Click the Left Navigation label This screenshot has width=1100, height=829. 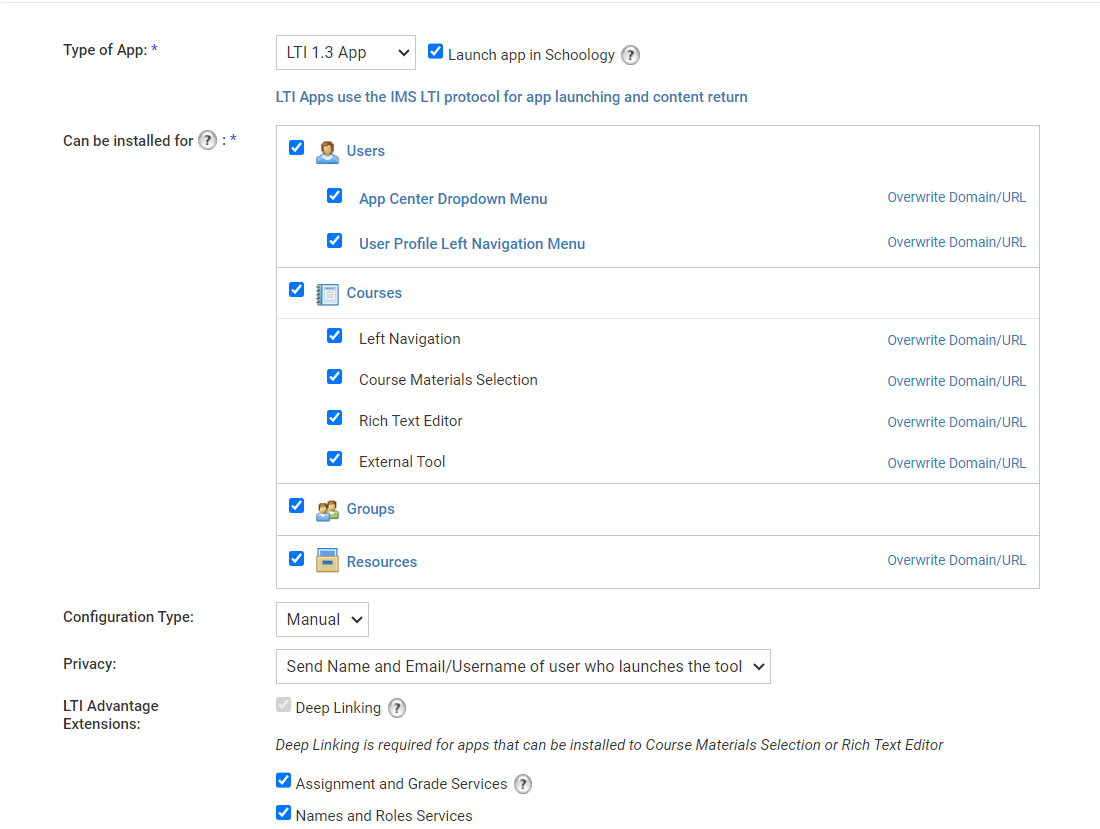click(x=410, y=339)
